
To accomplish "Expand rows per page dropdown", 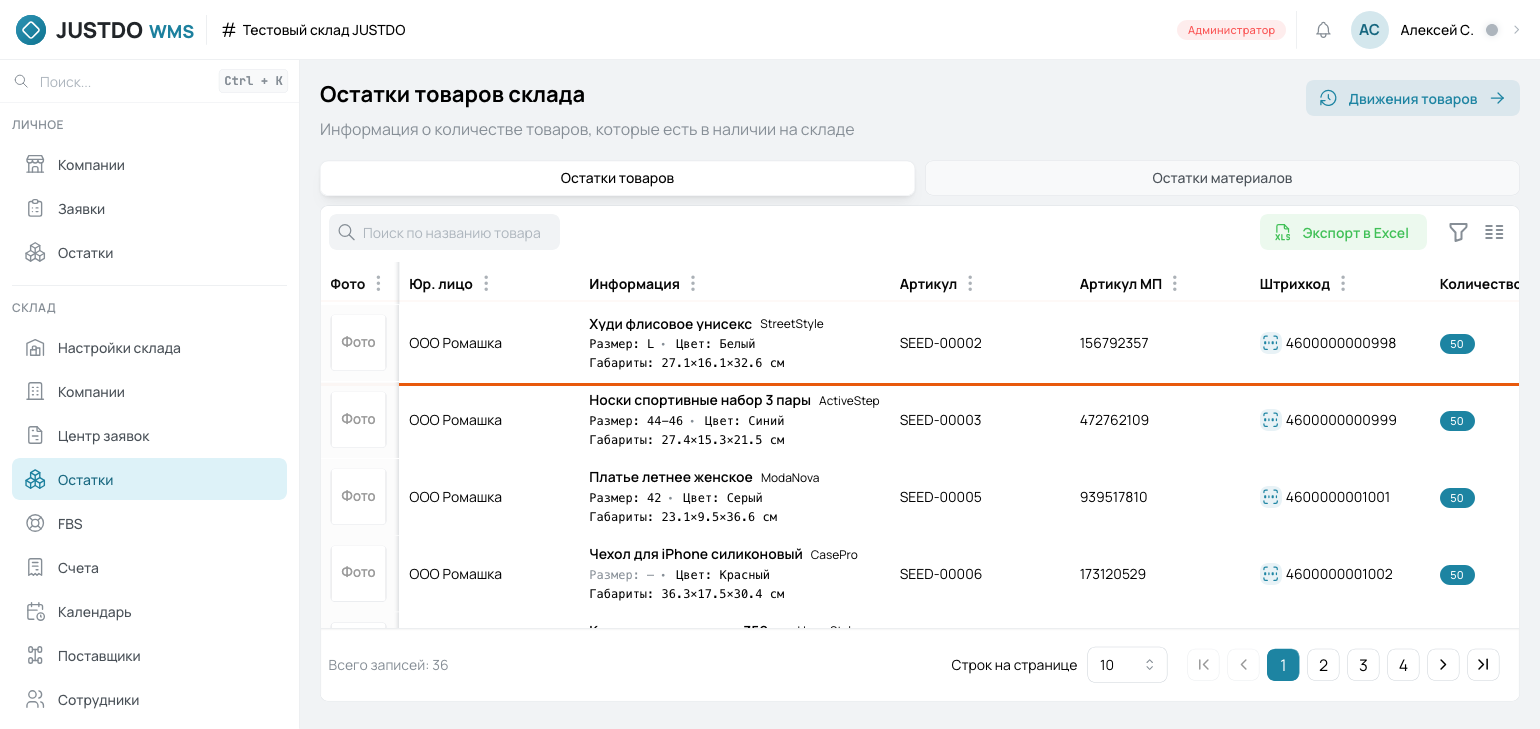I will pos(1127,665).
